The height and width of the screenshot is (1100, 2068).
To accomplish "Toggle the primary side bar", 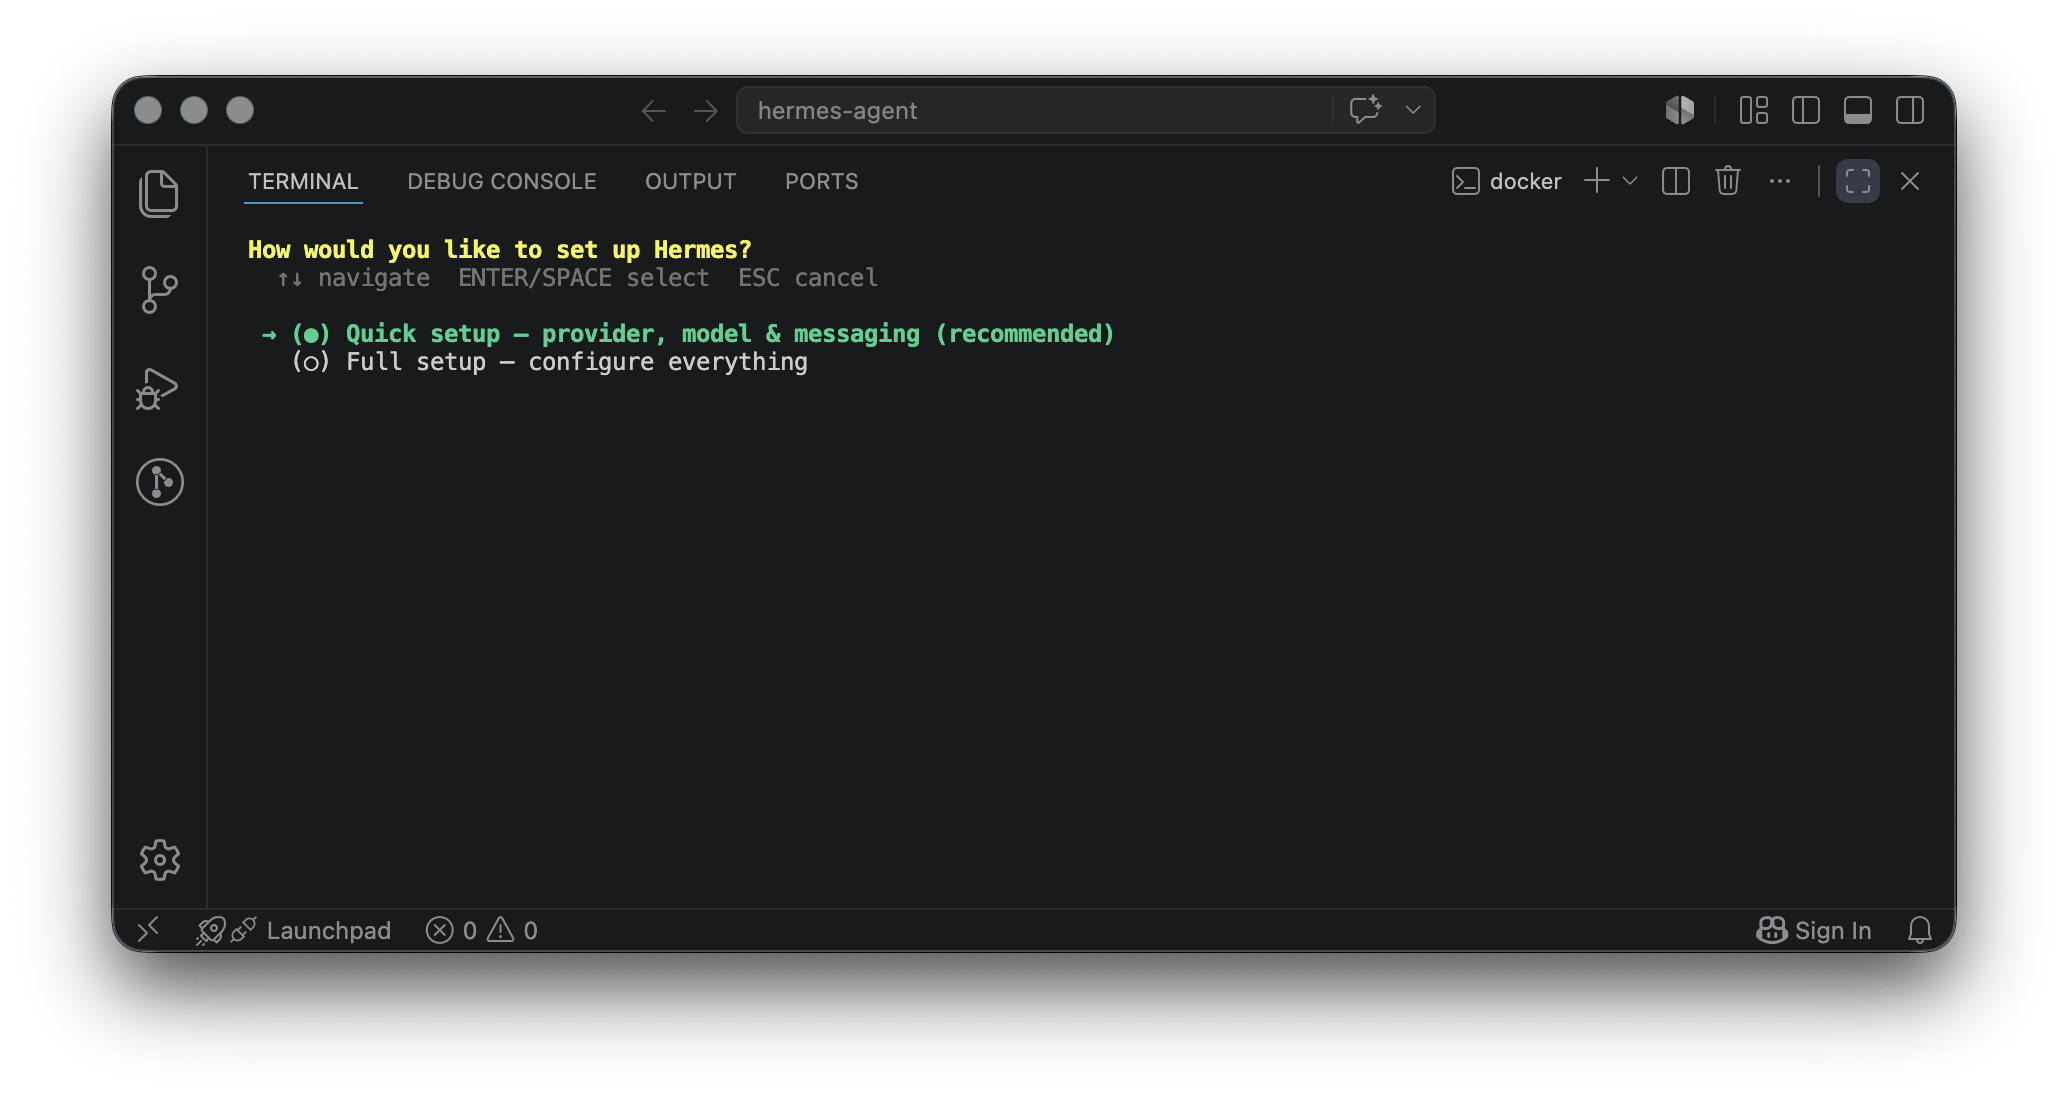I will tap(1806, 110).
